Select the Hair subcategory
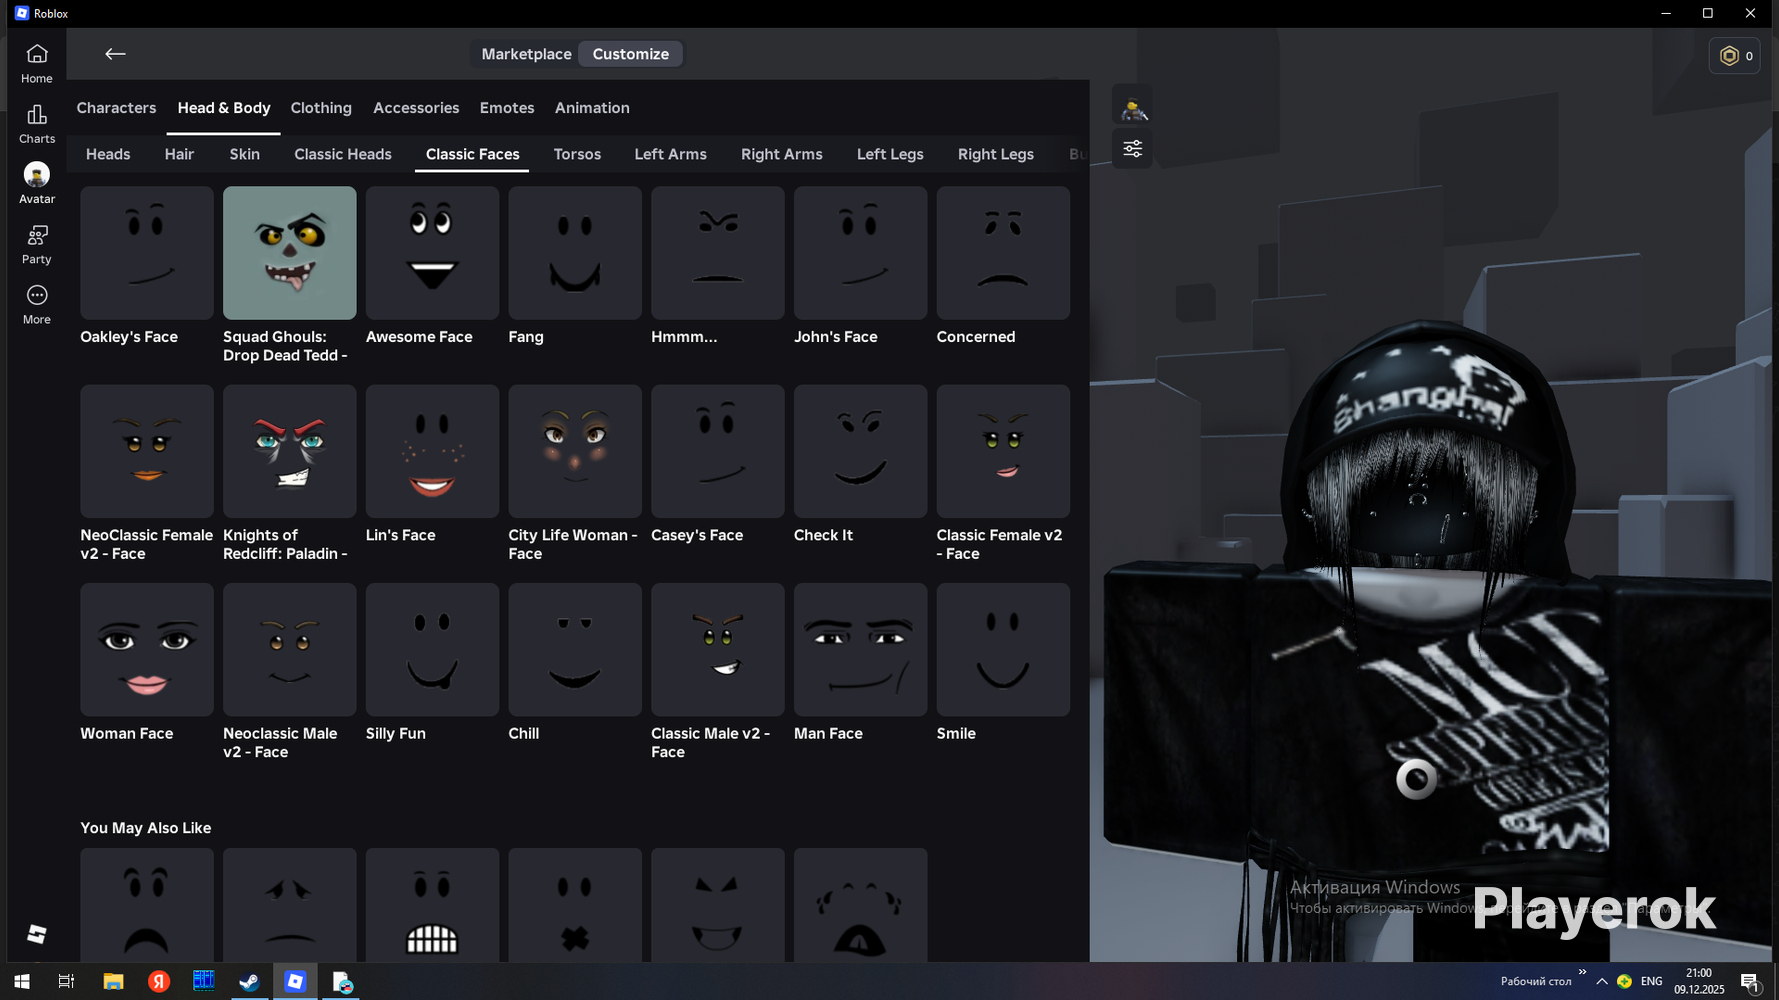The image size is (1779, 1000). coord(179,154)
